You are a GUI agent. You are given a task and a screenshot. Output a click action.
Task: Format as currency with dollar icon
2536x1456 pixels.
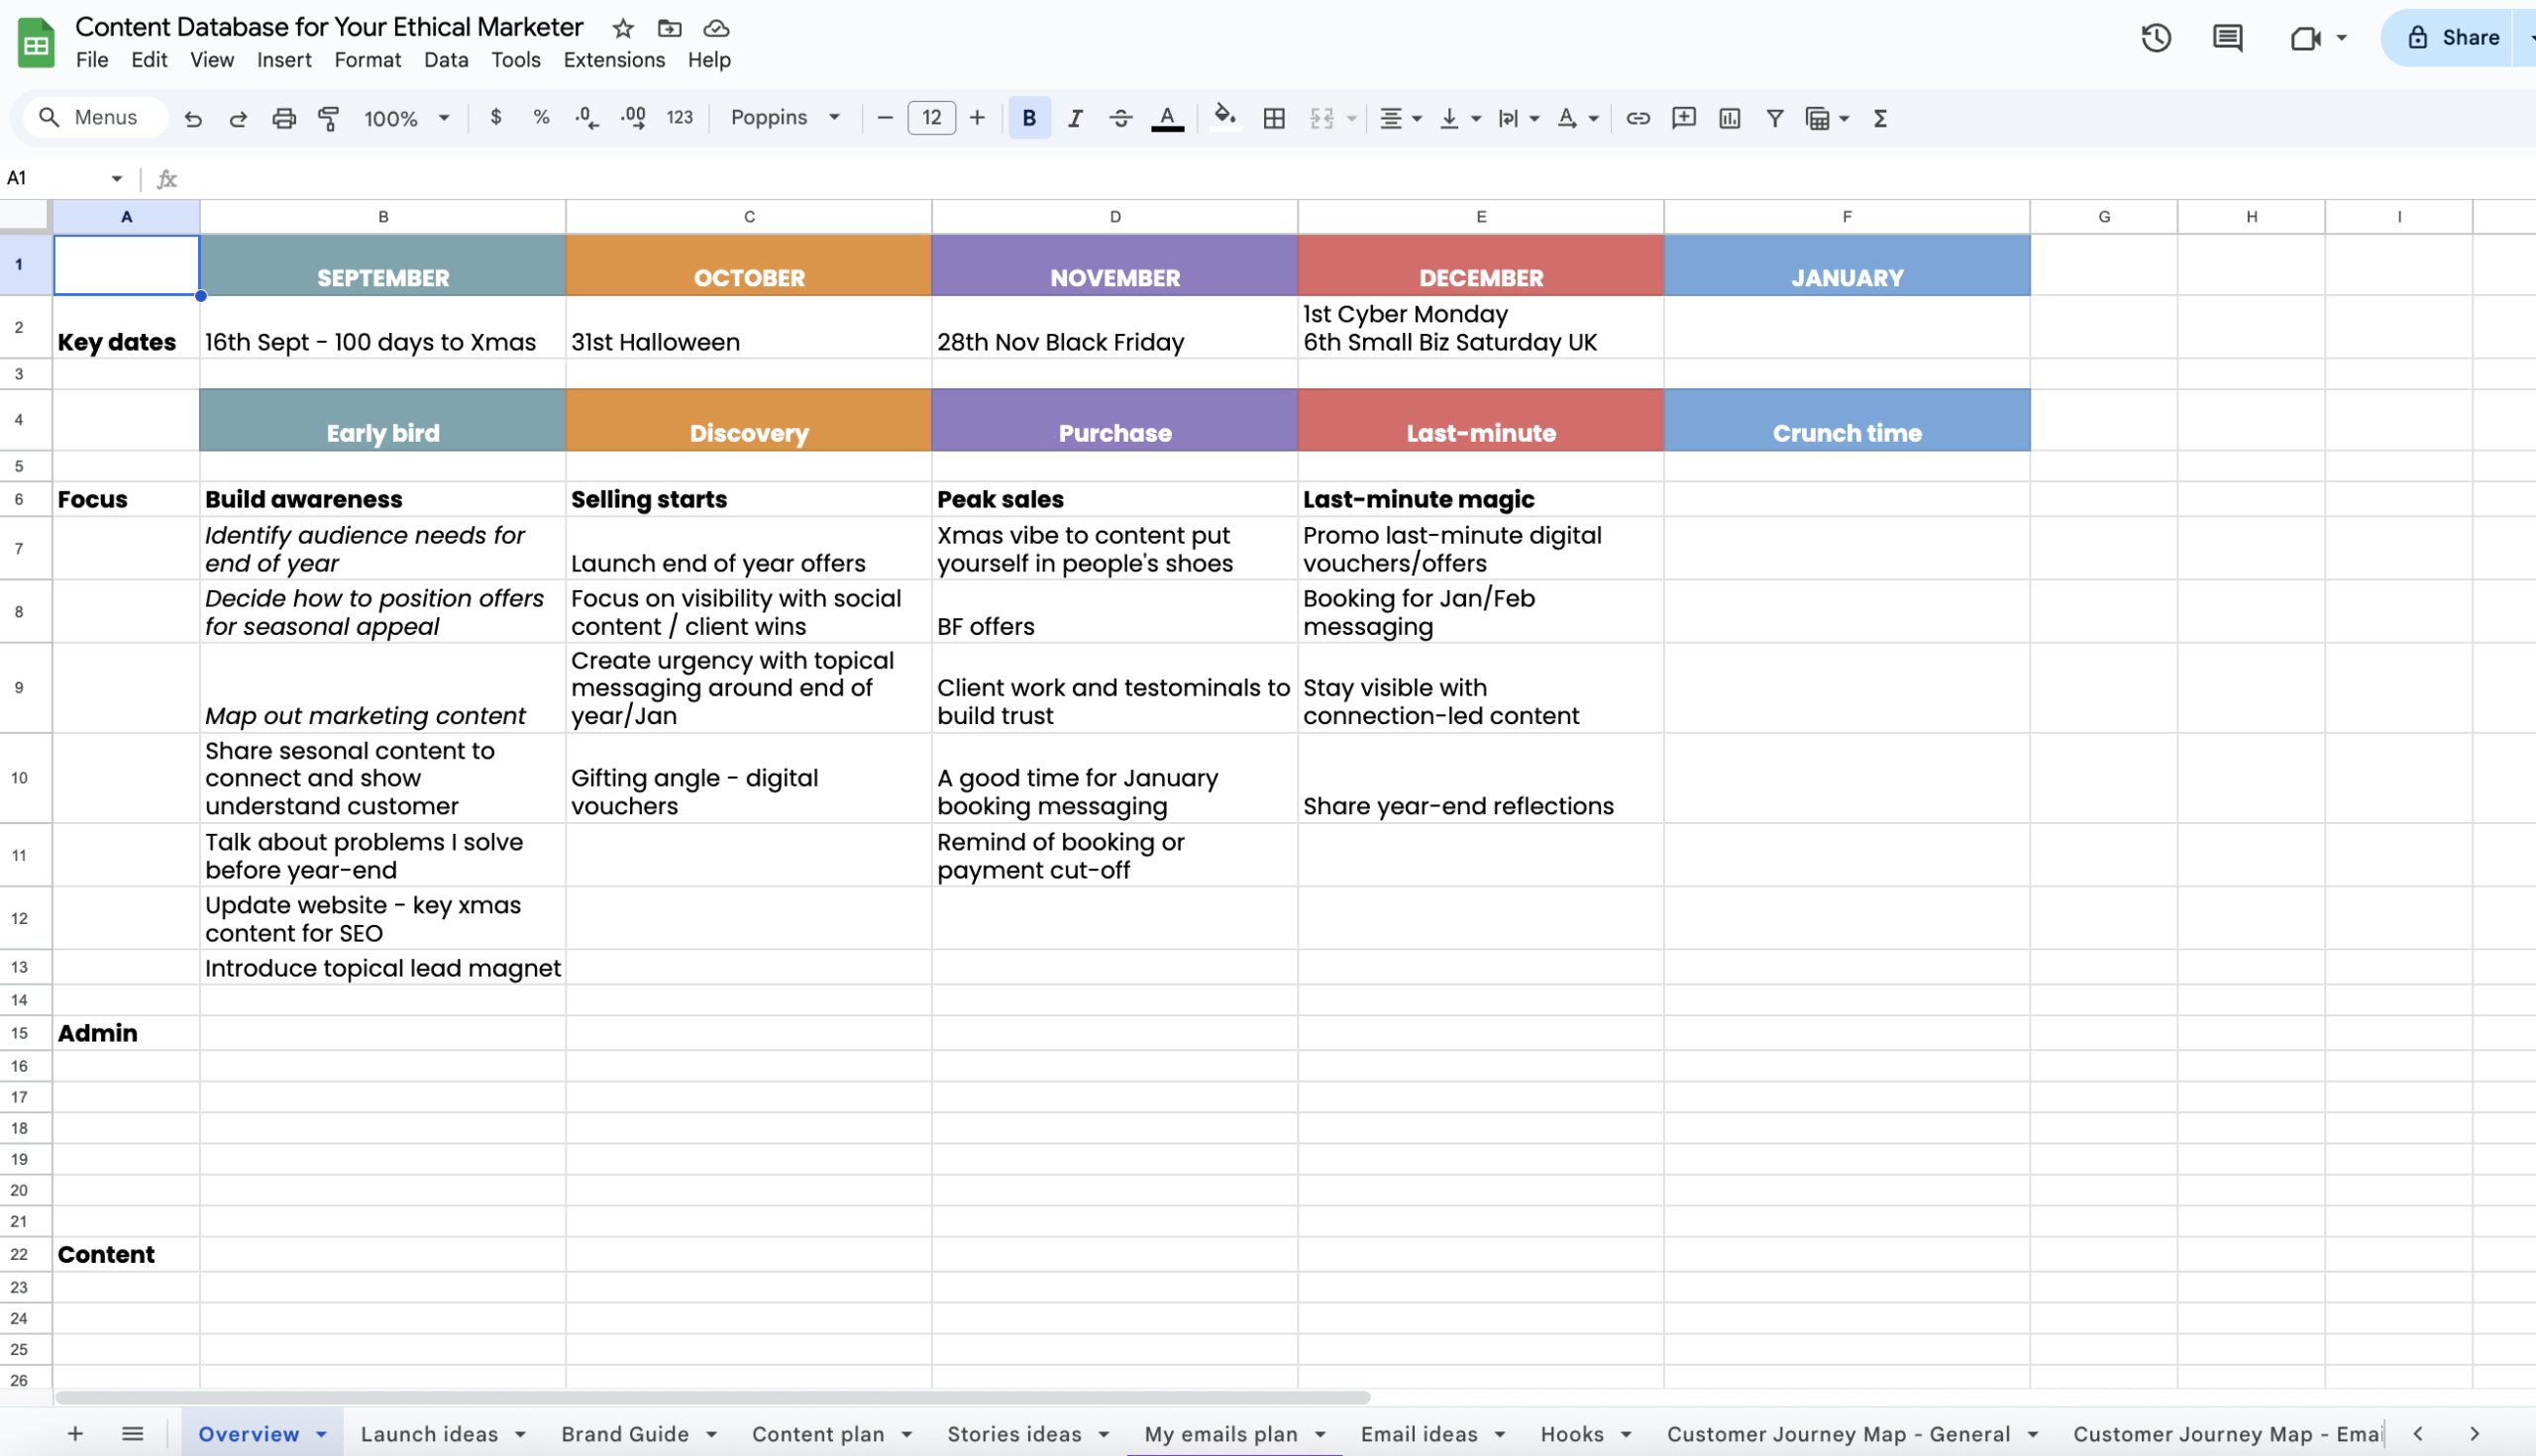(x=496, y=118)
